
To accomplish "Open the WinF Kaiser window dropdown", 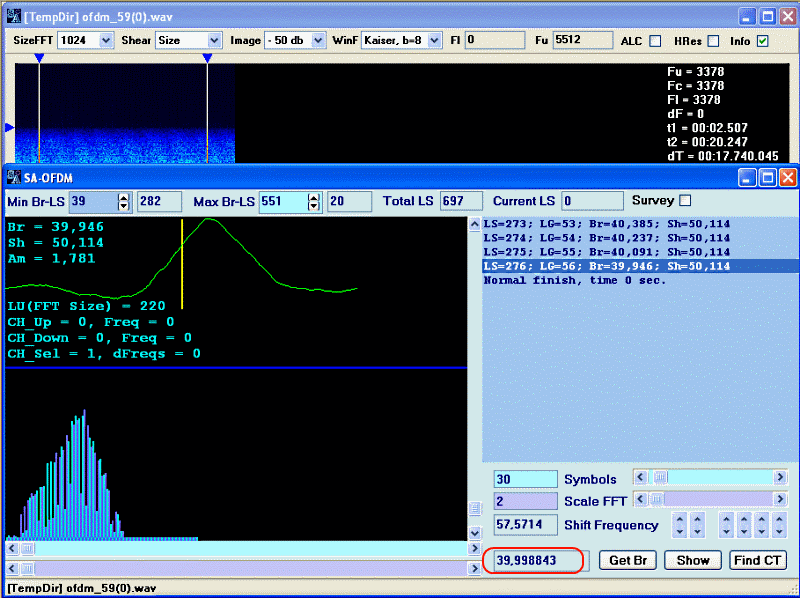I will pyautogui.click(x=433, y=40).
